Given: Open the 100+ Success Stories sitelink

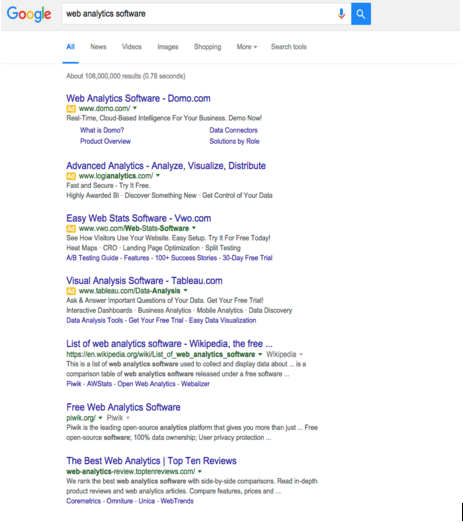Looking at the screenshot, I should point(186,258).
